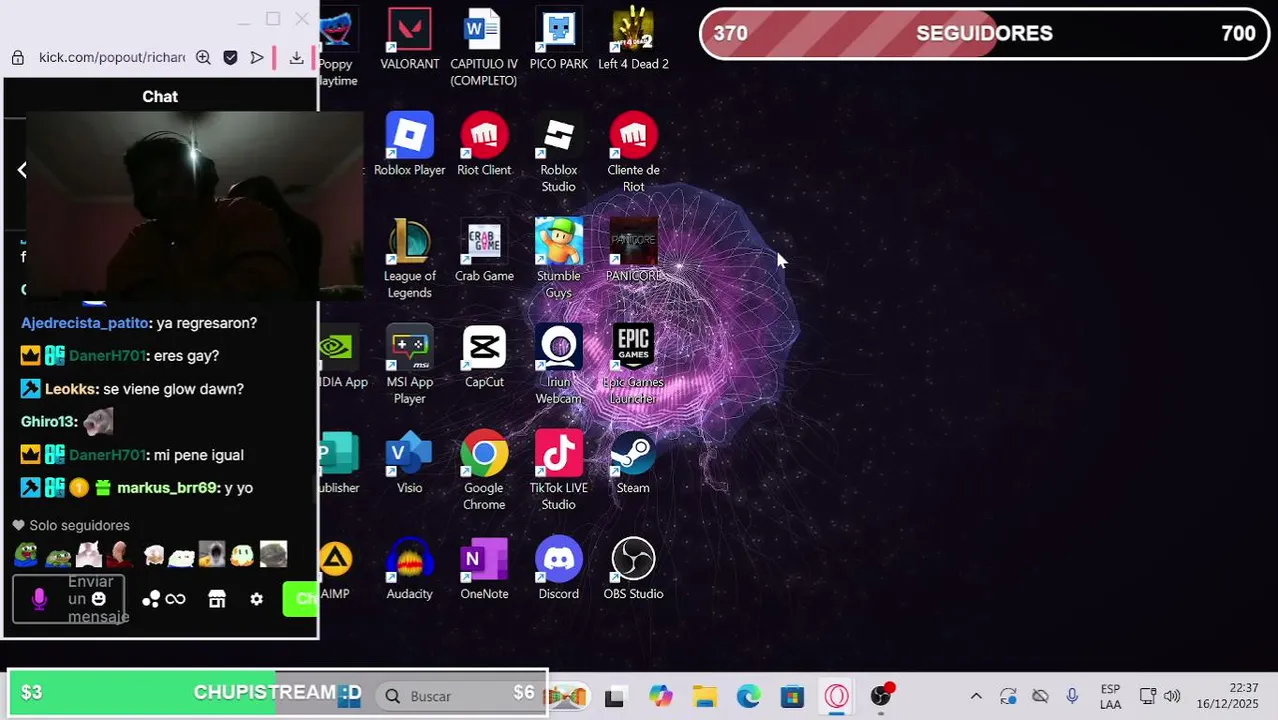Click the webcam preview in chat
The image size is (1278, 720).
pos(195,205)
